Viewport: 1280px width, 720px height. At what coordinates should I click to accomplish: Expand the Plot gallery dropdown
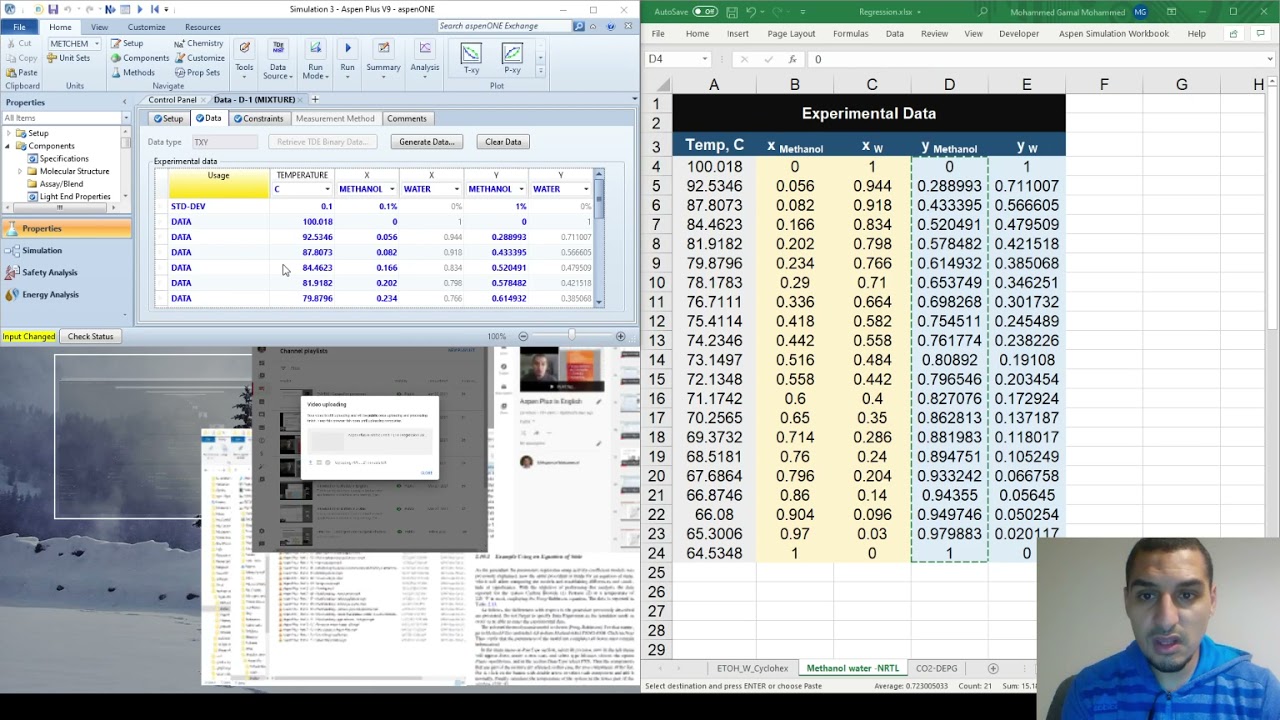coord(541,71)
